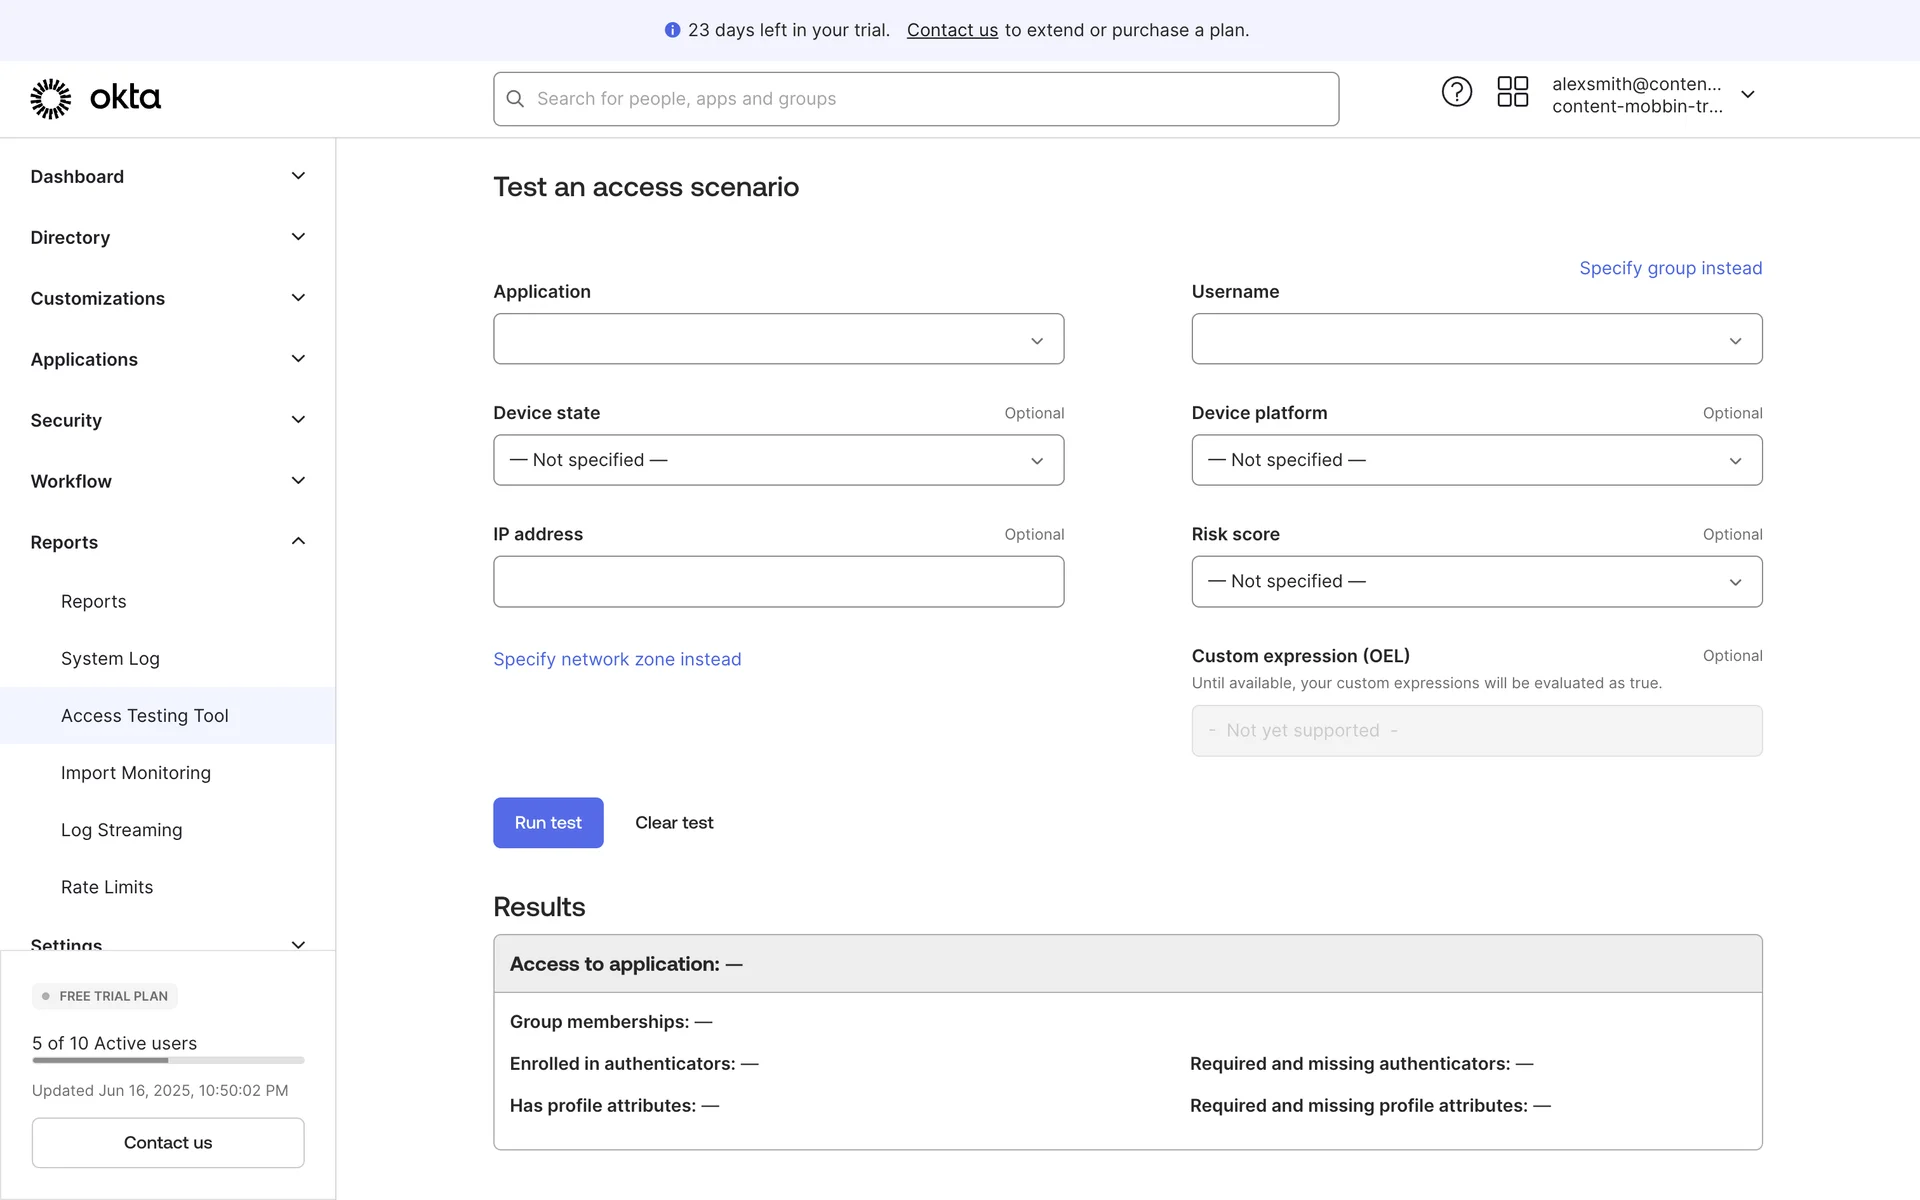The image size is (1920, 1200).
Task: Click the Run test button
Action: coord(548,823)
